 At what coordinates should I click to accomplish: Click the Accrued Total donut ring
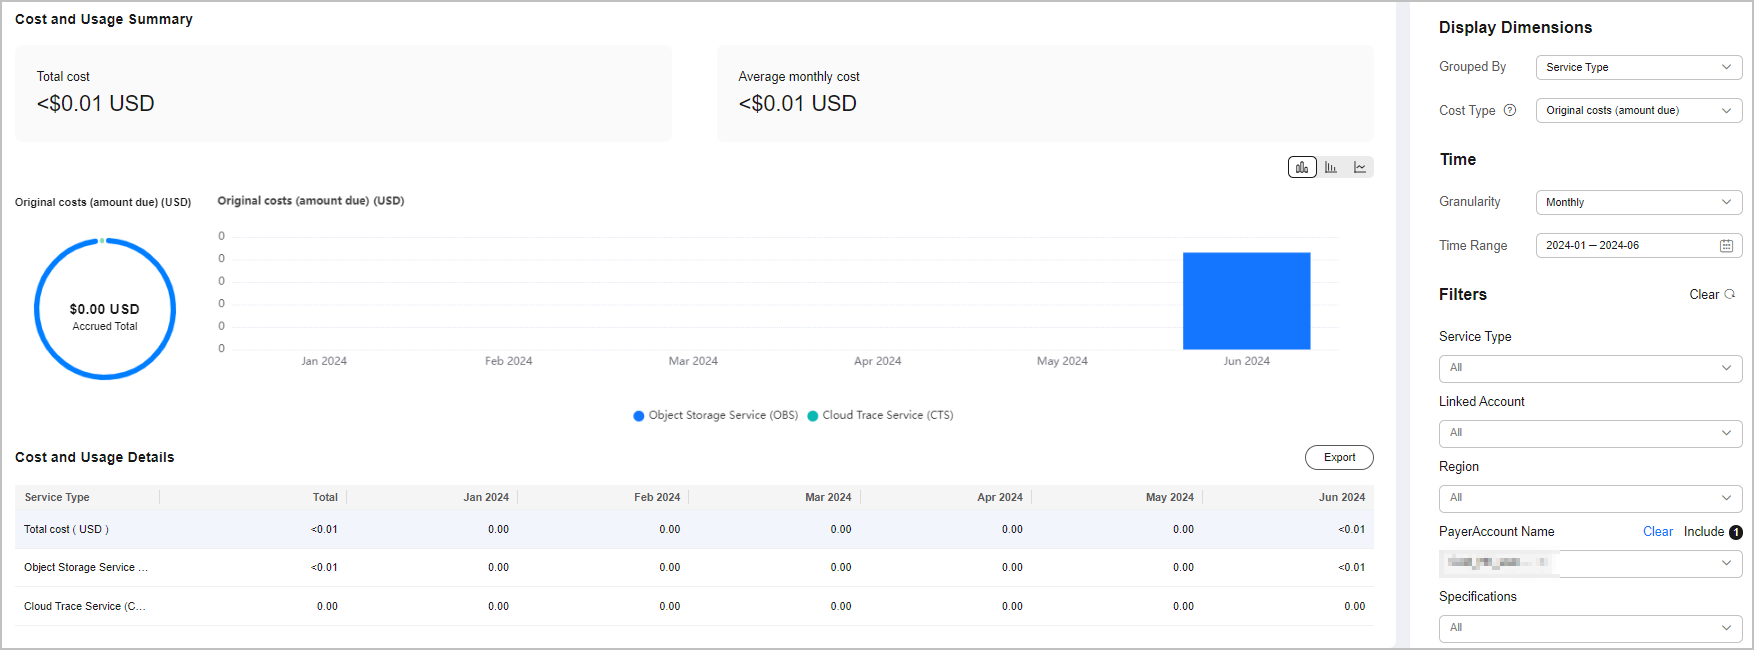coord(36,310)
